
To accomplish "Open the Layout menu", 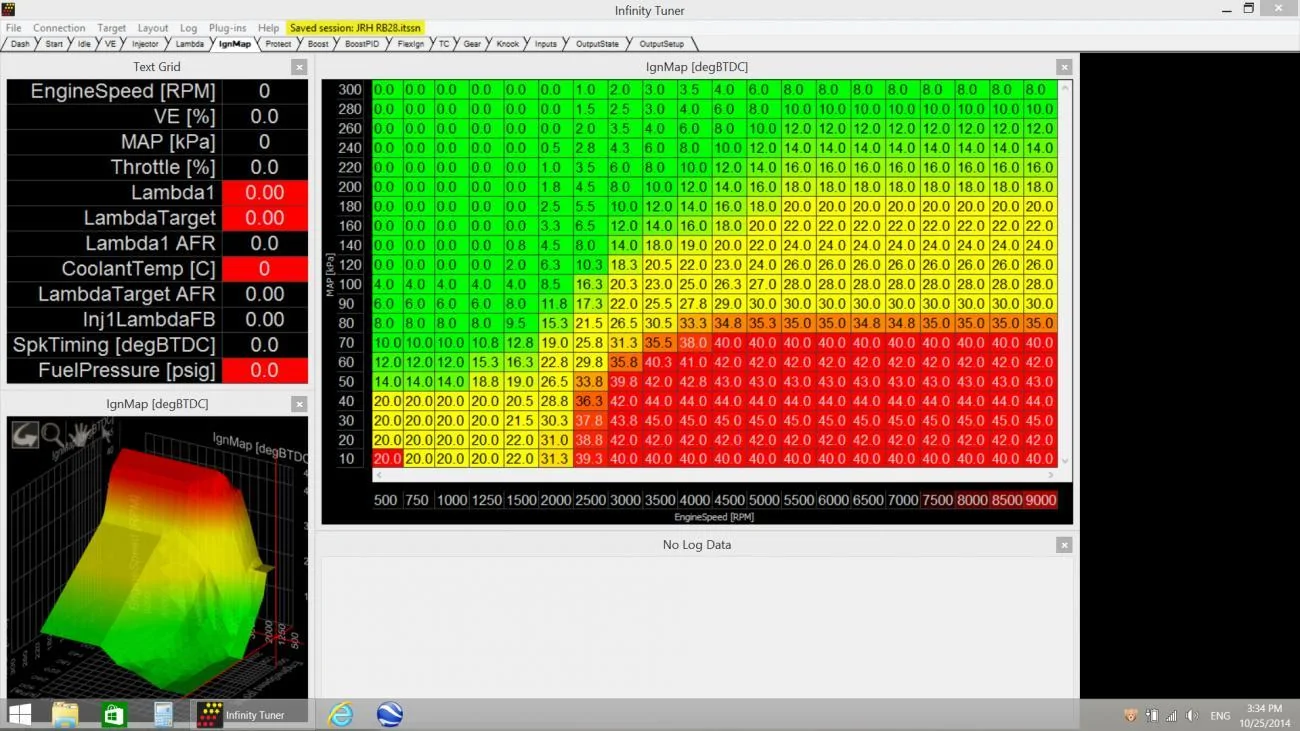I will tap(153, 28).
